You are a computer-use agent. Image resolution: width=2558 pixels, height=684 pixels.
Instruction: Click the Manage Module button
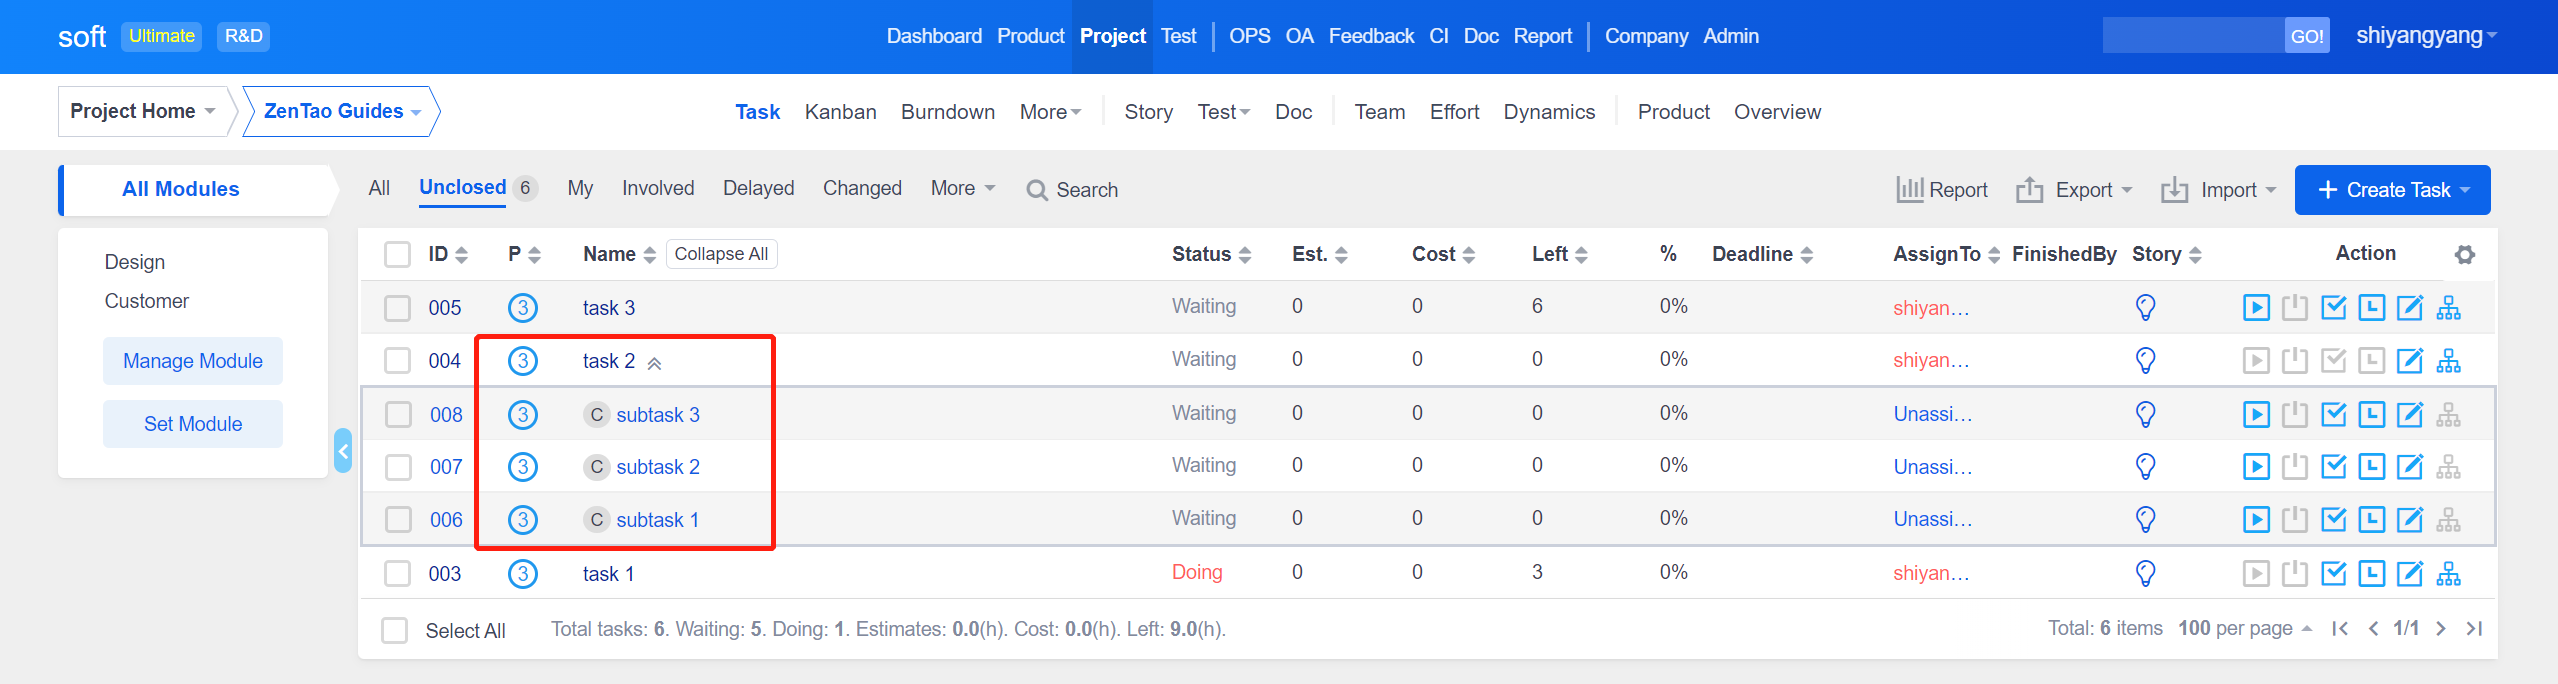click(x=193, y=361)
